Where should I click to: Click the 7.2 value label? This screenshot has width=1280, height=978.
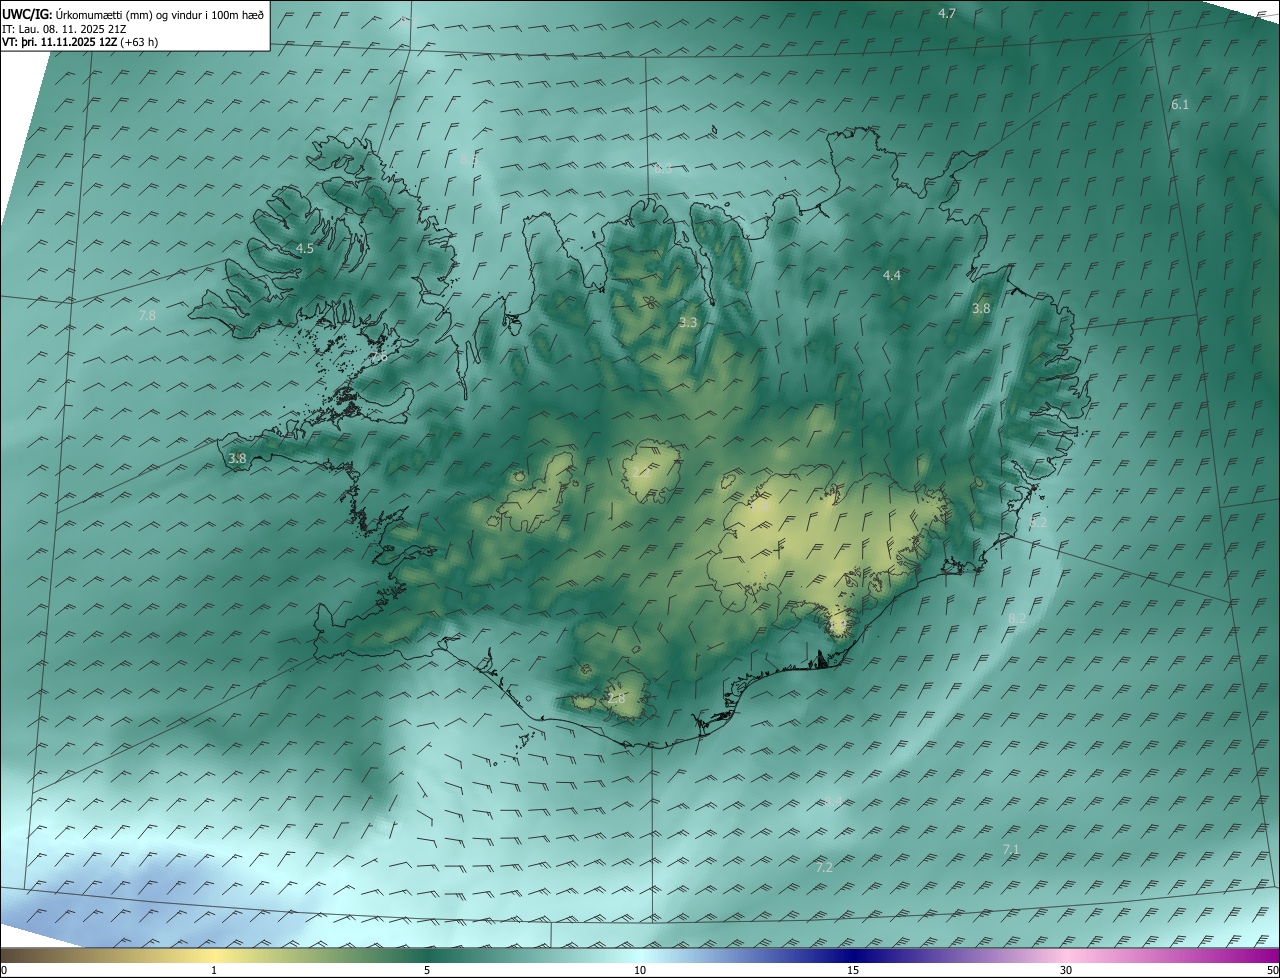824,867
